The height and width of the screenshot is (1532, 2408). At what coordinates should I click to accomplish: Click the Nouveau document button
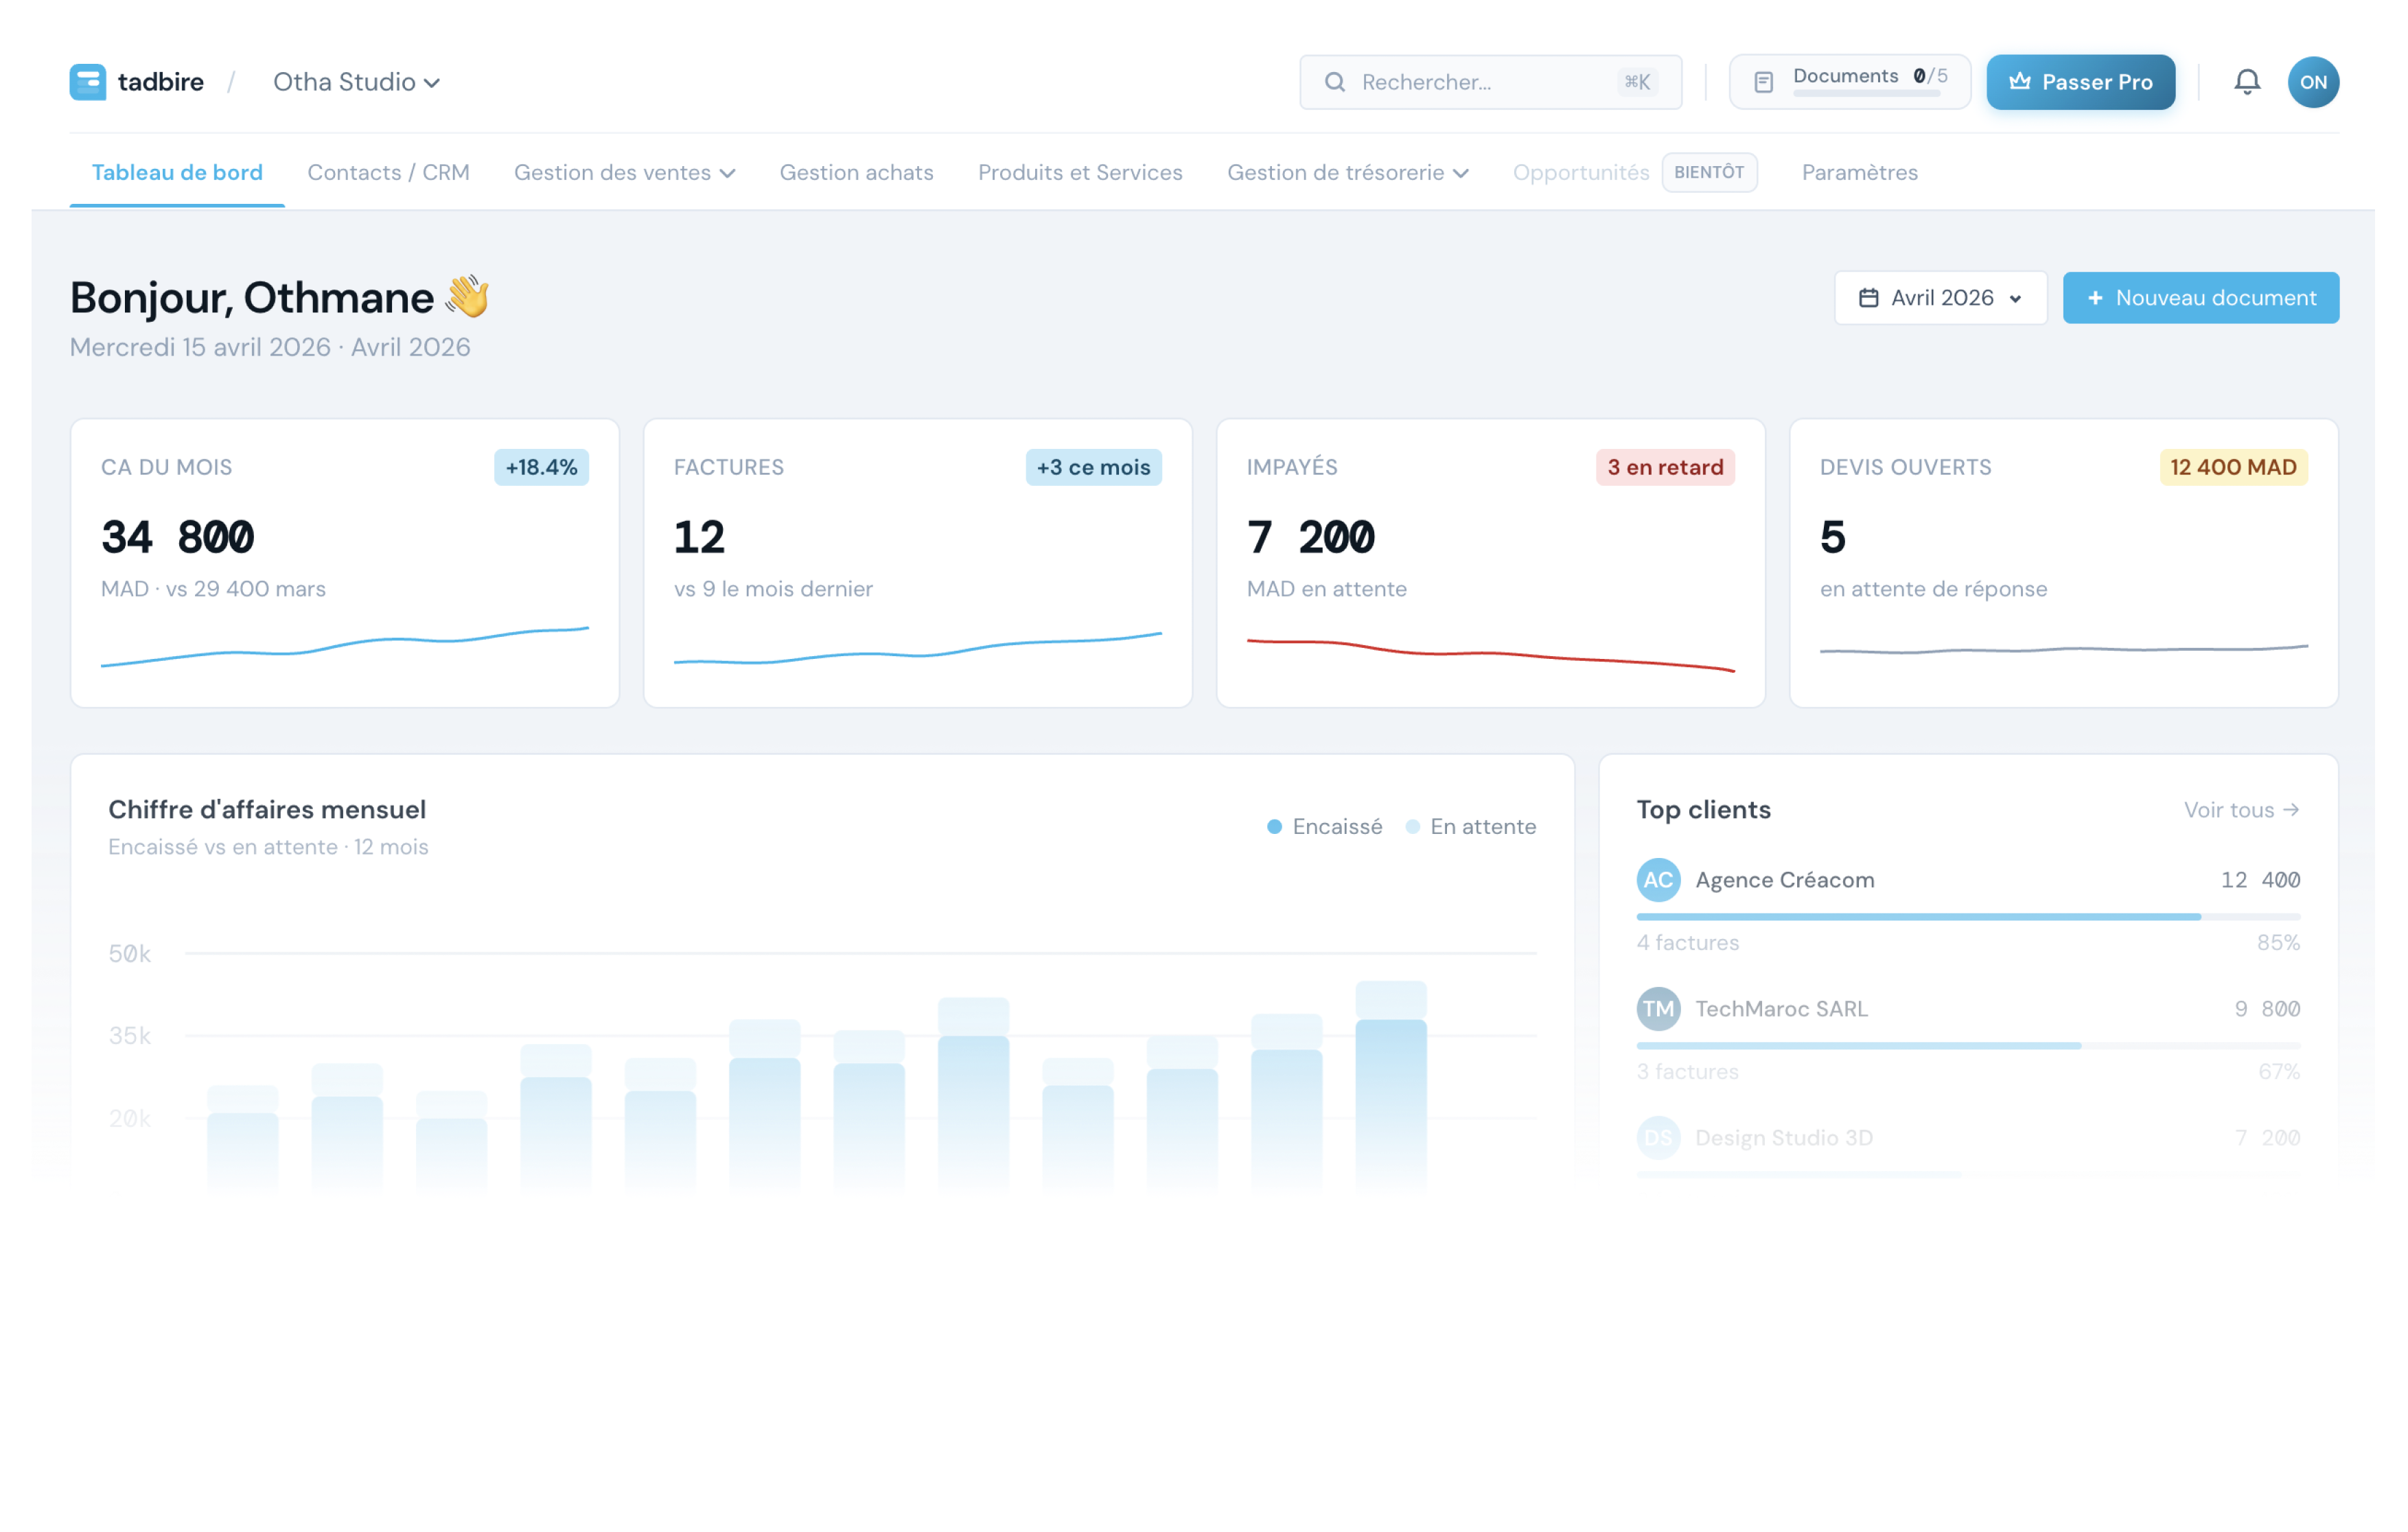[2200, 298]
